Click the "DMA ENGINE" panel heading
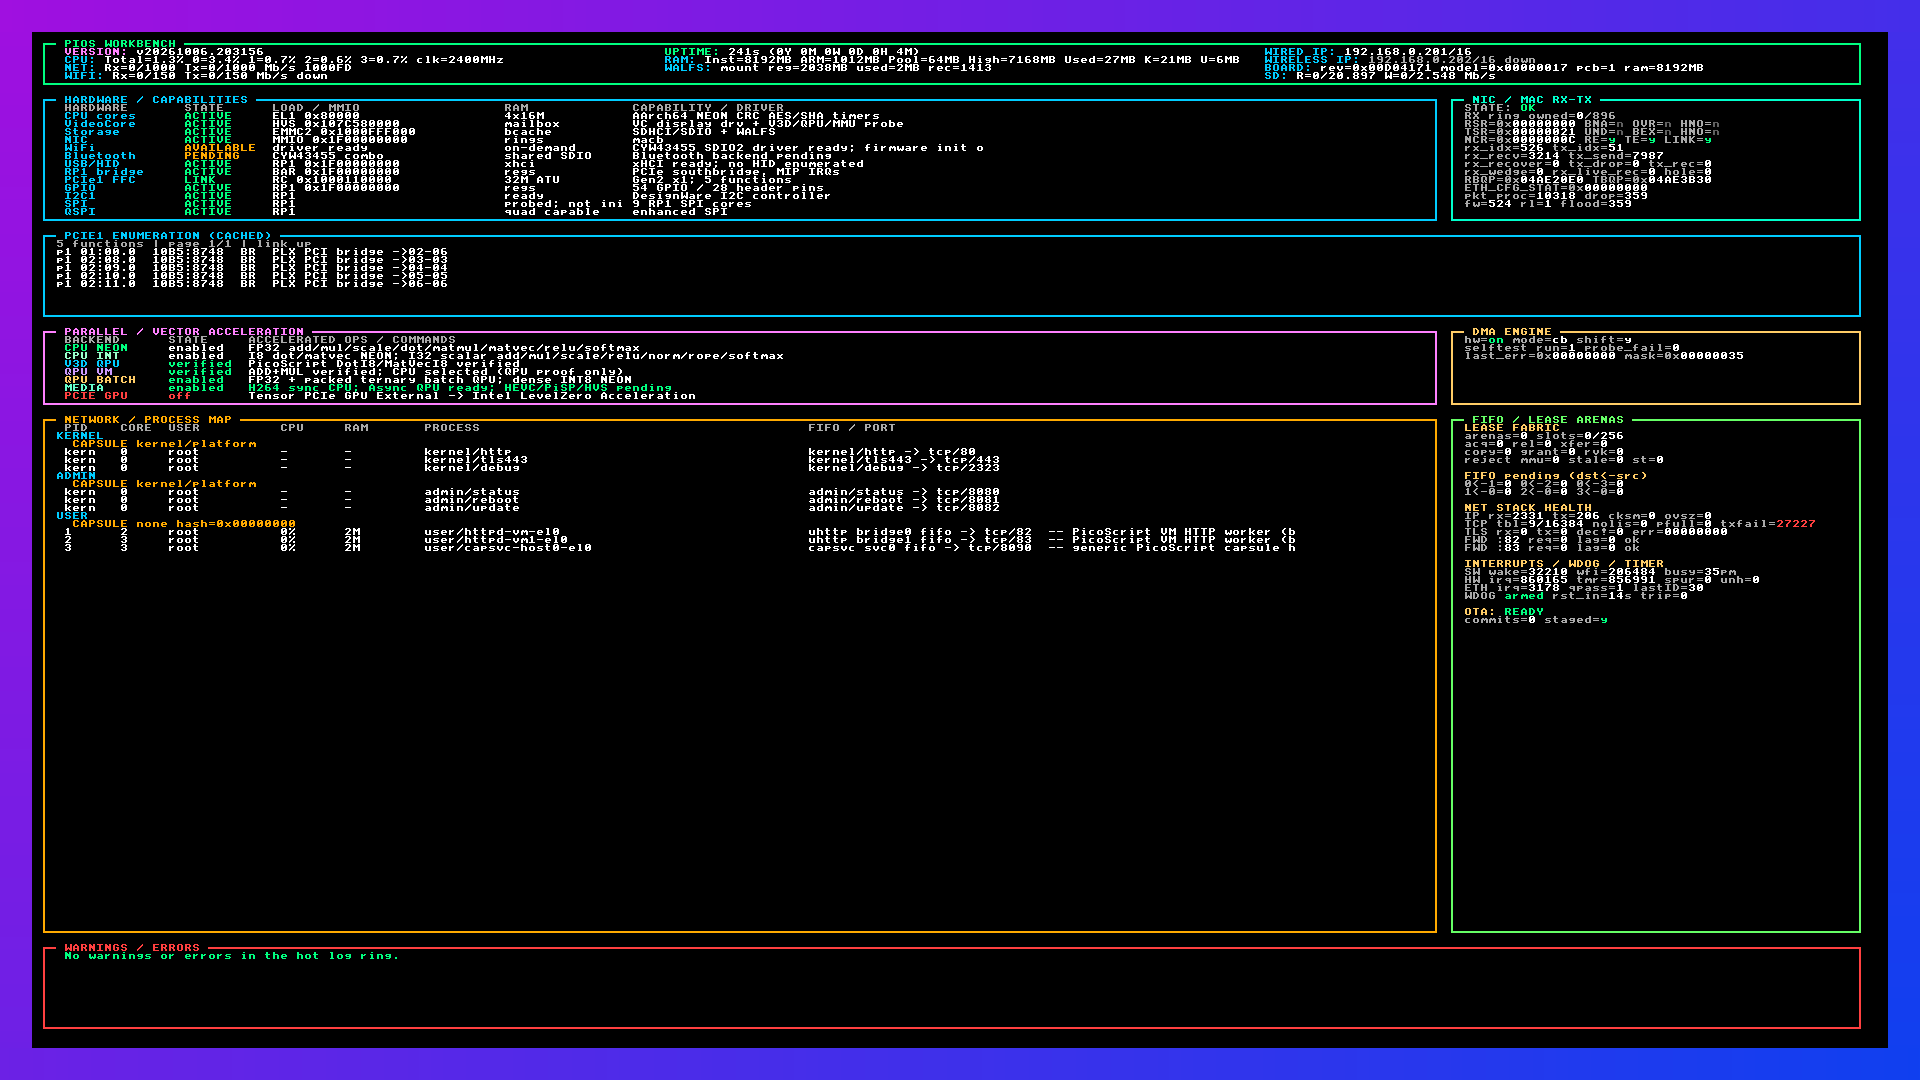The width and height of the screenshot is (1920, 1080). point(1512,332)
